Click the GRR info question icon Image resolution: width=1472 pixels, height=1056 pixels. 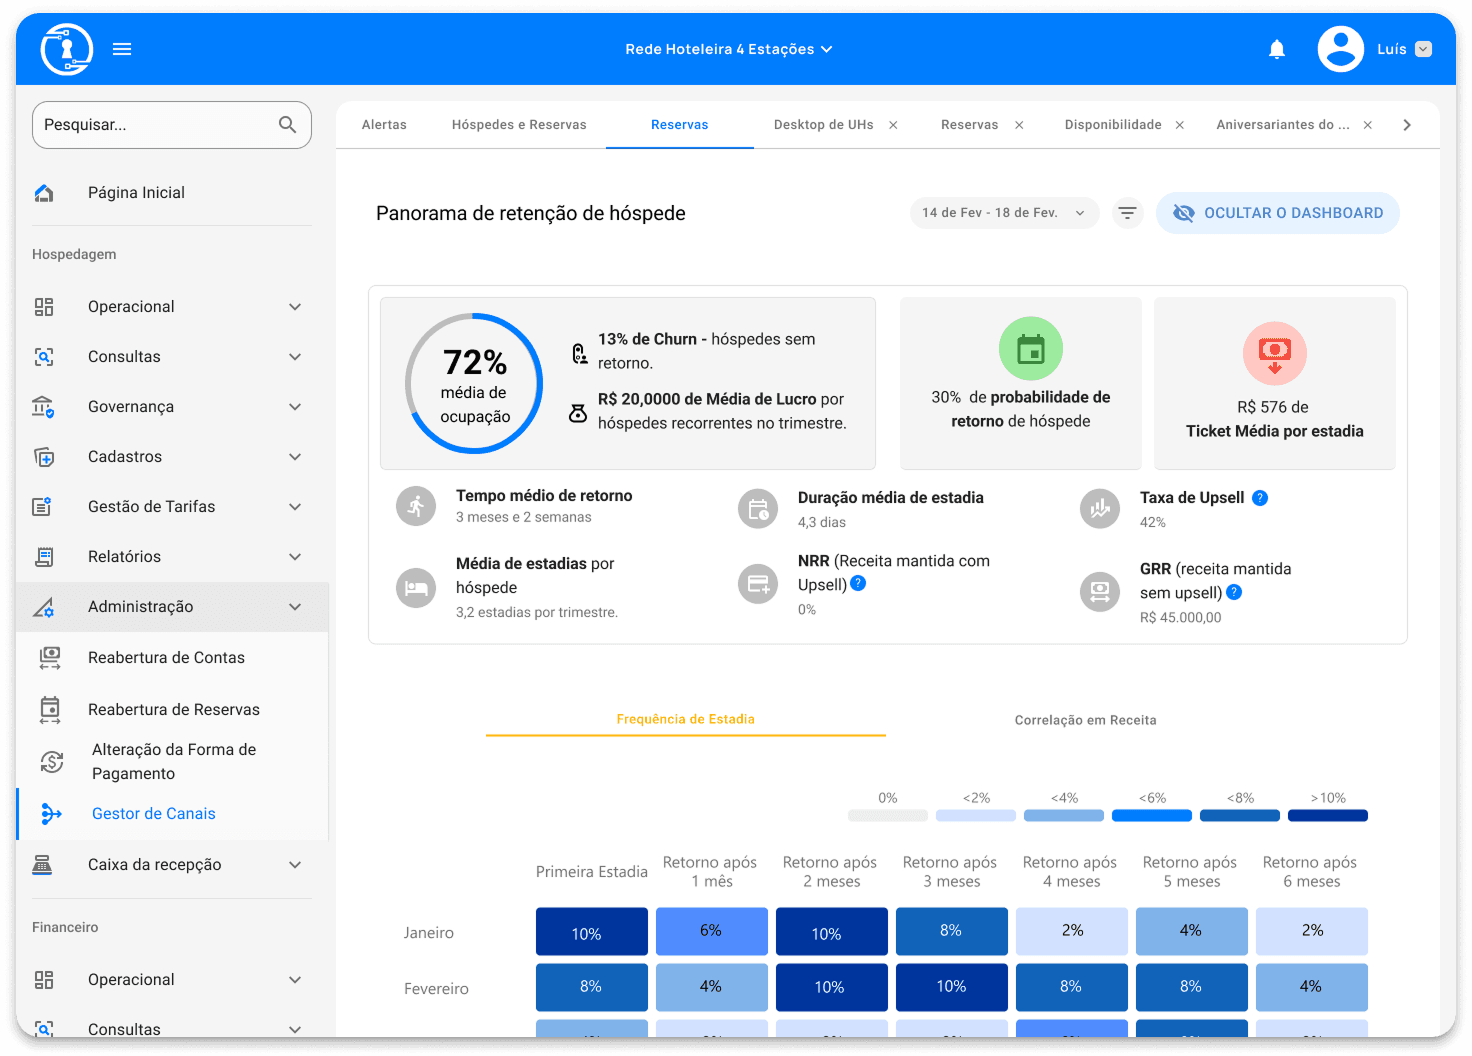tap(1234, 592)
